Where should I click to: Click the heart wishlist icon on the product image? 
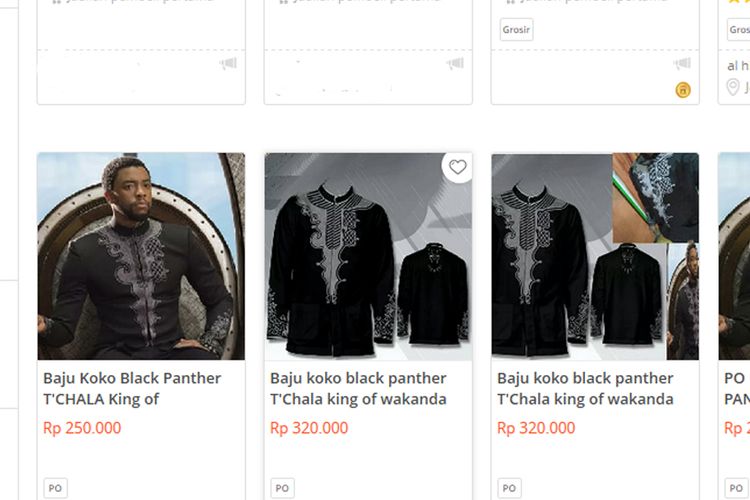(x=457, y=168)
